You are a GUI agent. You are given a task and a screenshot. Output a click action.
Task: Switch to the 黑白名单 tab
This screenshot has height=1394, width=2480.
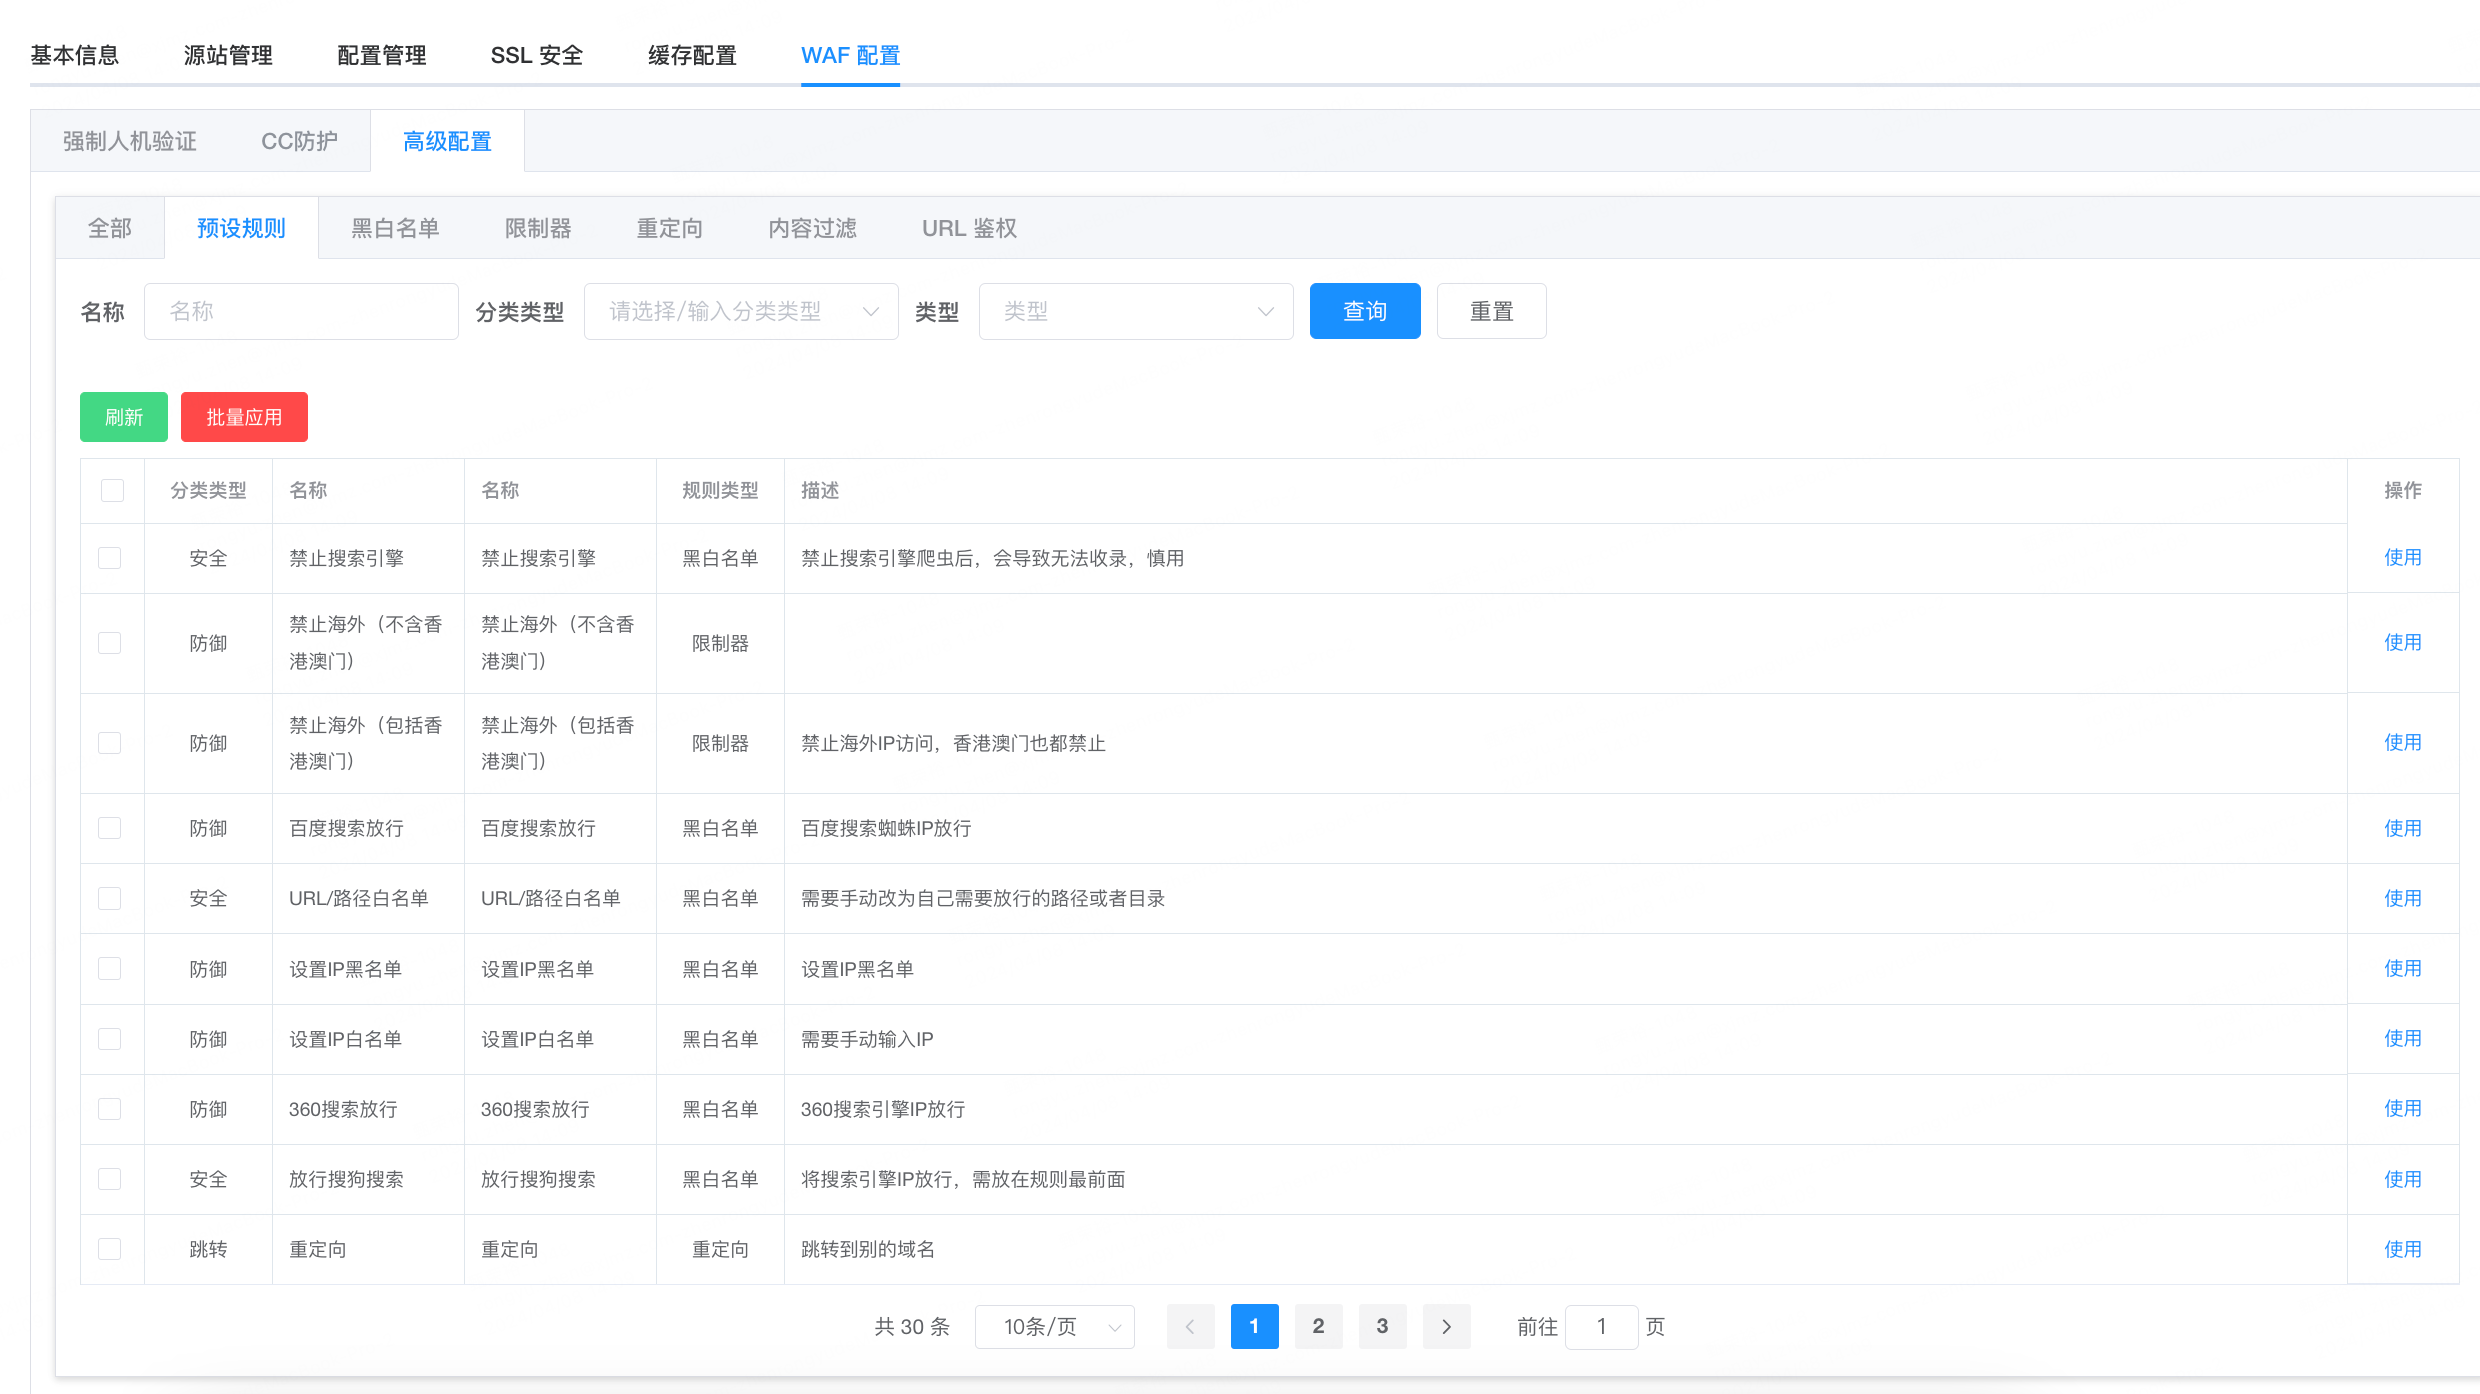[x=395, y=228]
